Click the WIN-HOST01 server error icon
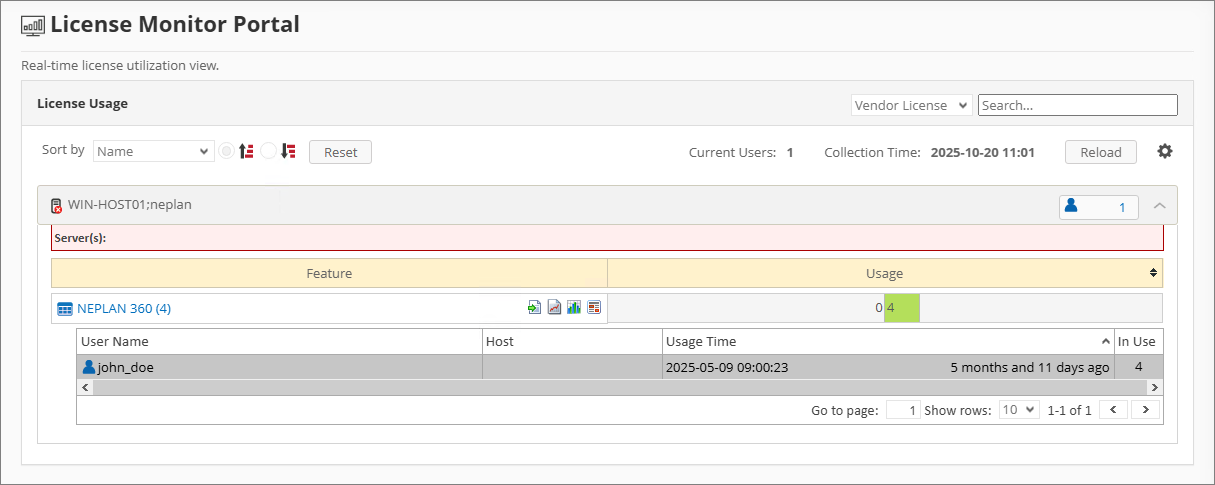 [x=57, y=205]
